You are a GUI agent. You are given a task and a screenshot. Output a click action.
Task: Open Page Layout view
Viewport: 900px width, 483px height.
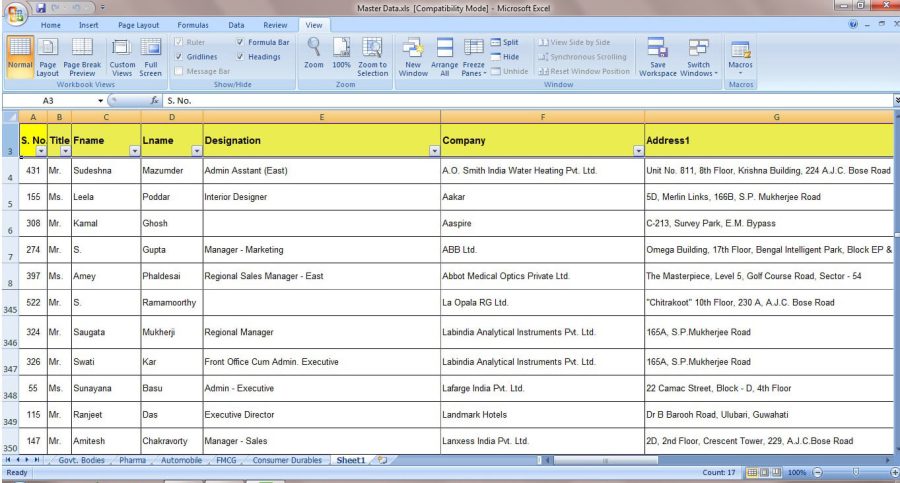48,57
